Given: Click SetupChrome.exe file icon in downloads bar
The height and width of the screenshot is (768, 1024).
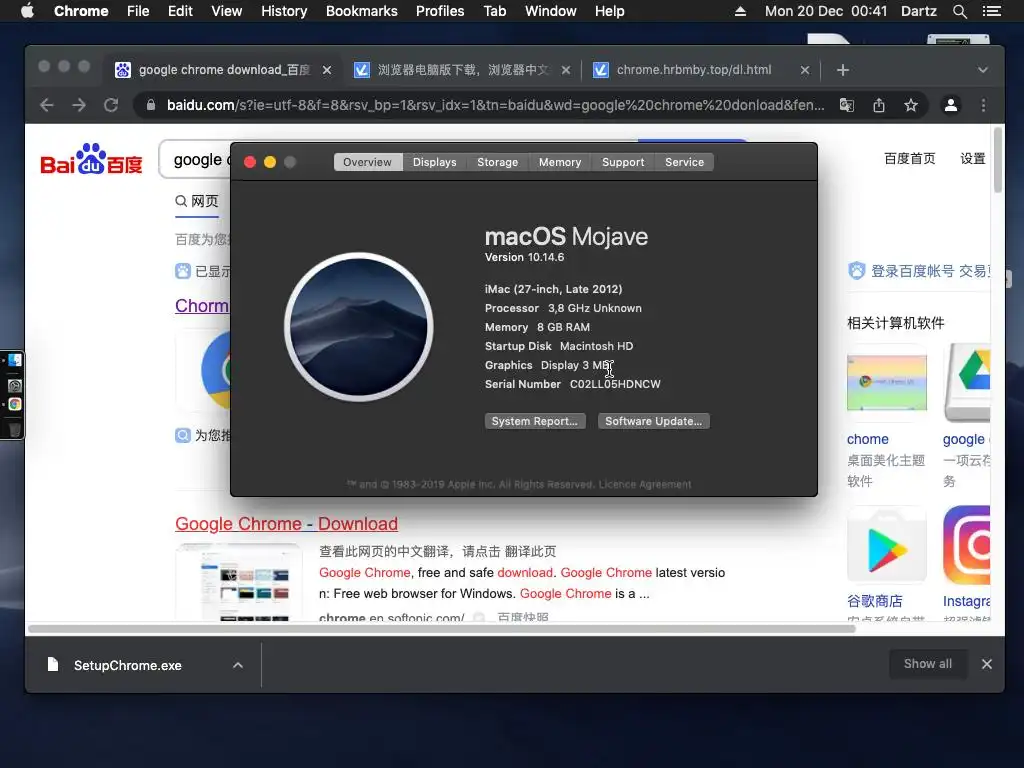Looking at the screenshot, I should (53, 665).
